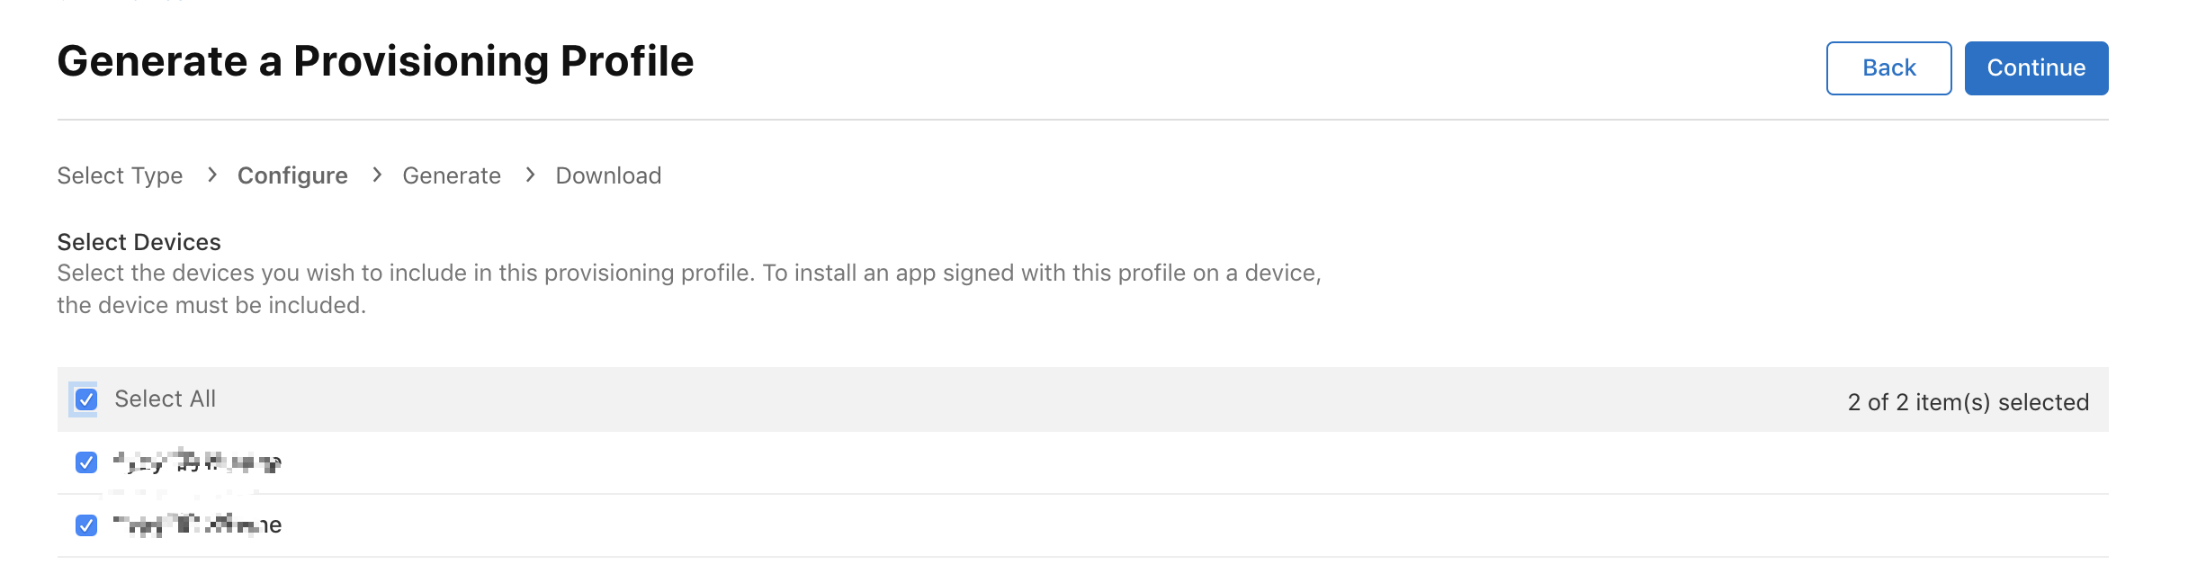Click the "Select the devices you wish" description line
2188x586 pixels.
click(689, 273)
